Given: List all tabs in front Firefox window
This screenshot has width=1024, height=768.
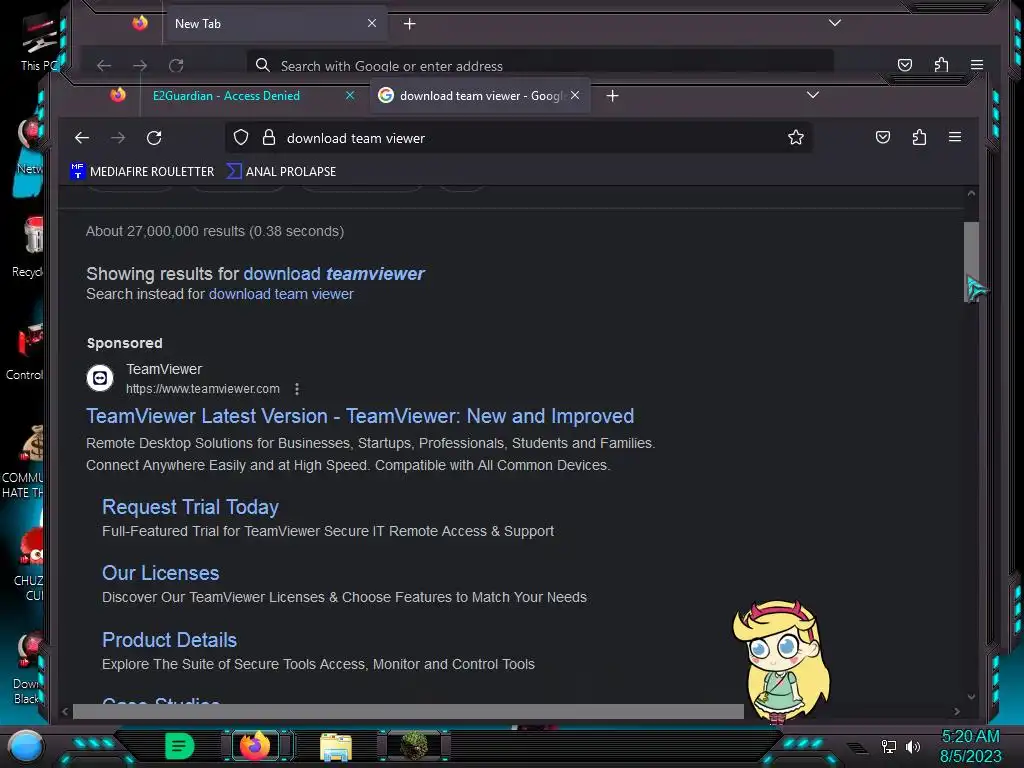Looking at the screenshot, I should click(812, 95).
